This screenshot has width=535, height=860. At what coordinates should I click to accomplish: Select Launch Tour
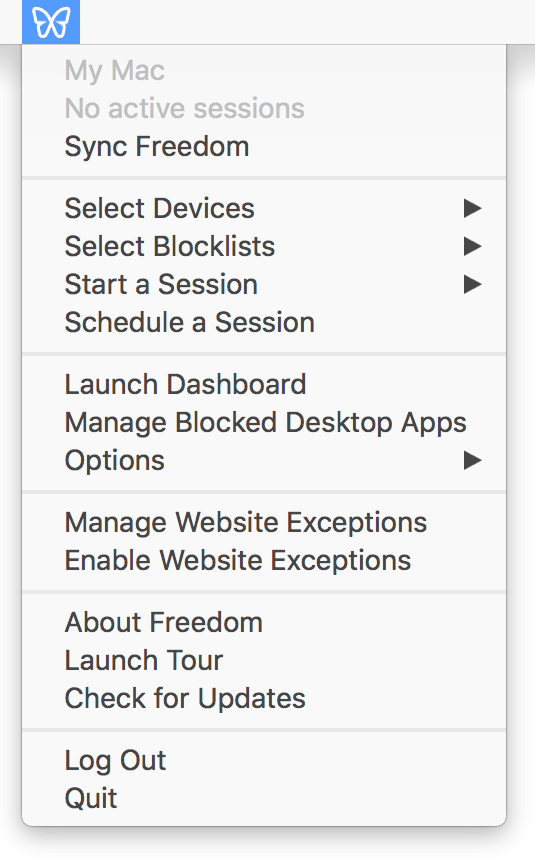point(264,660)
